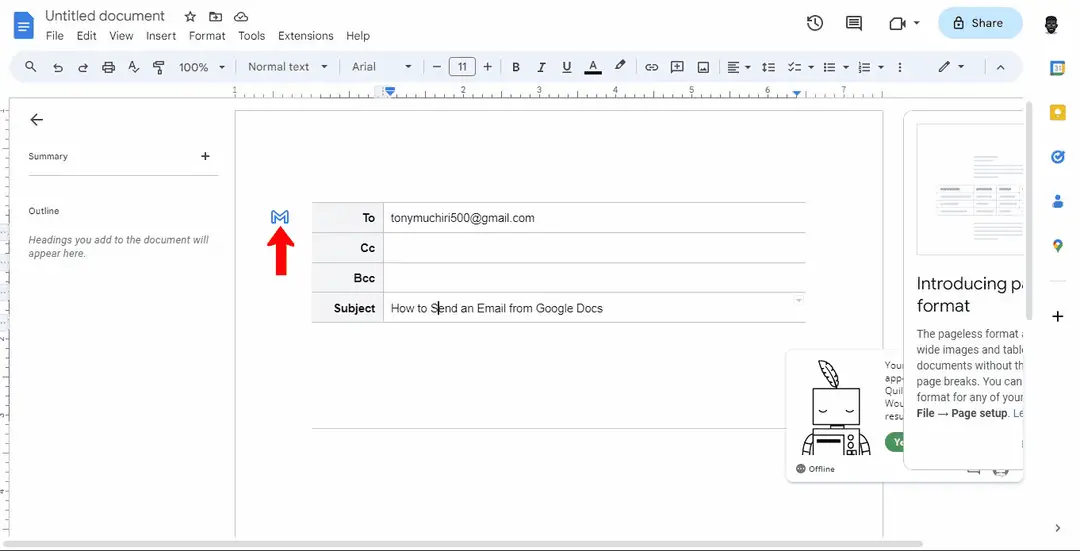
Task: Click the Untitled document title
Action: coord(105,16)
